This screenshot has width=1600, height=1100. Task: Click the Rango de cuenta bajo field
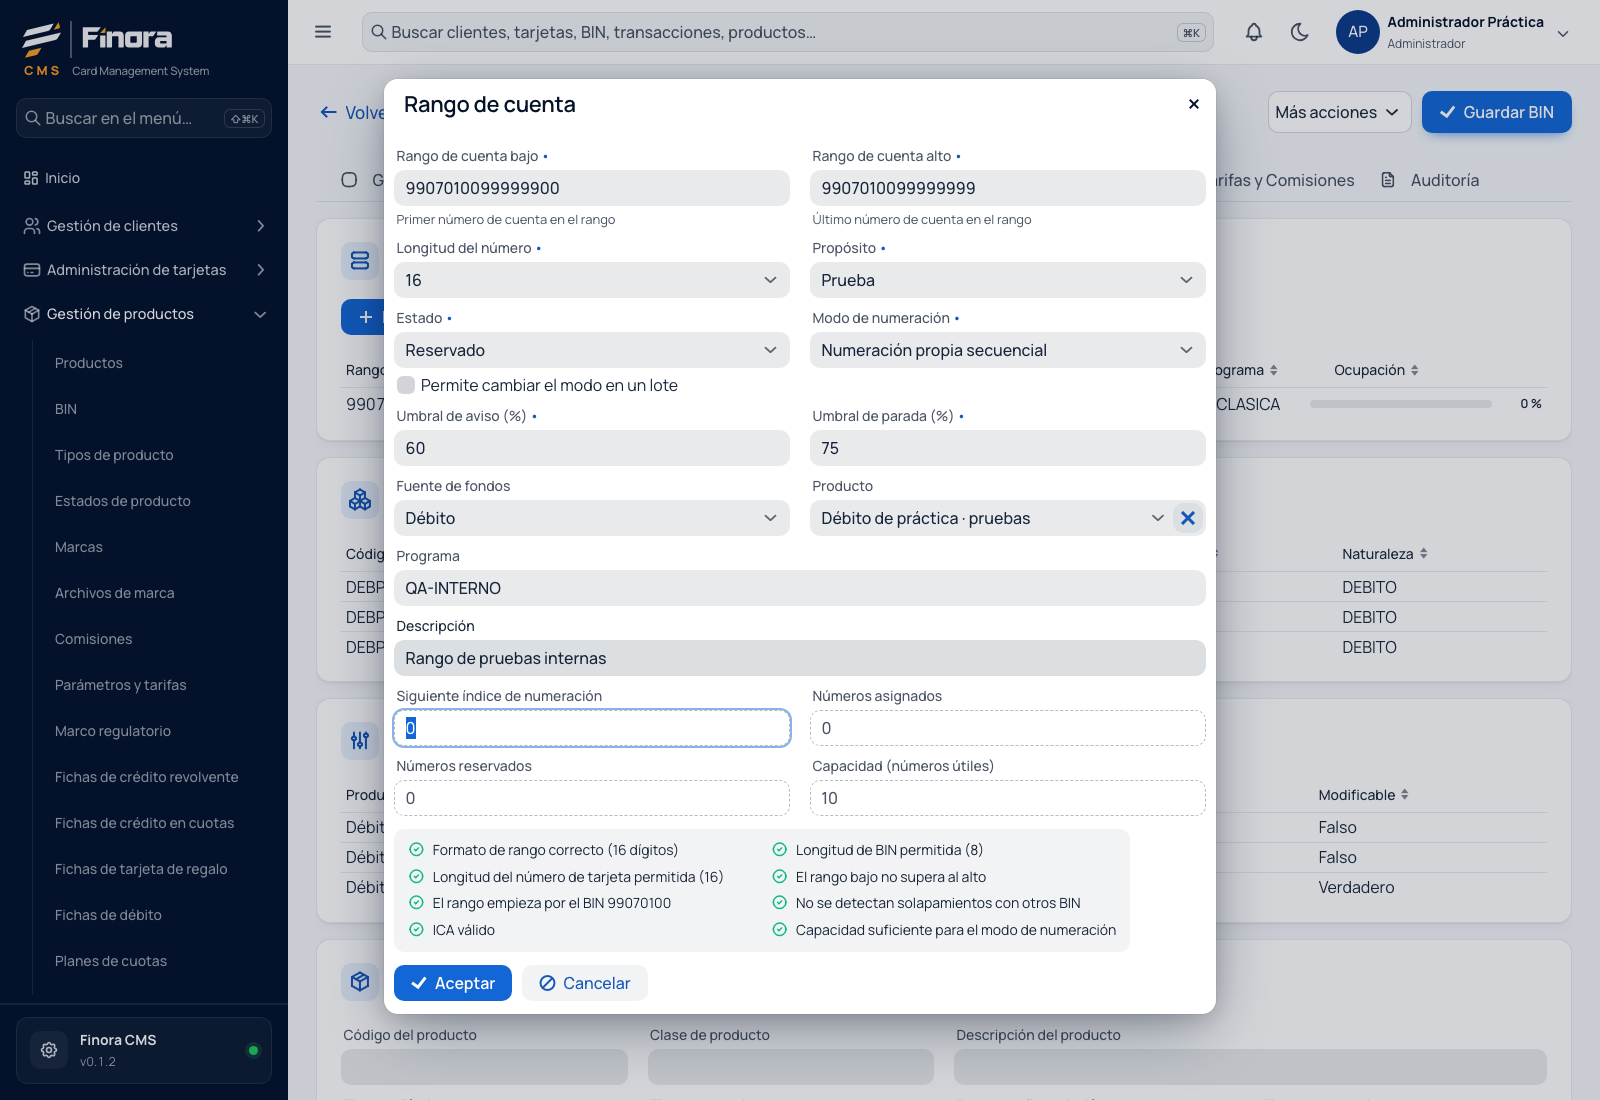tap(592, 188)
